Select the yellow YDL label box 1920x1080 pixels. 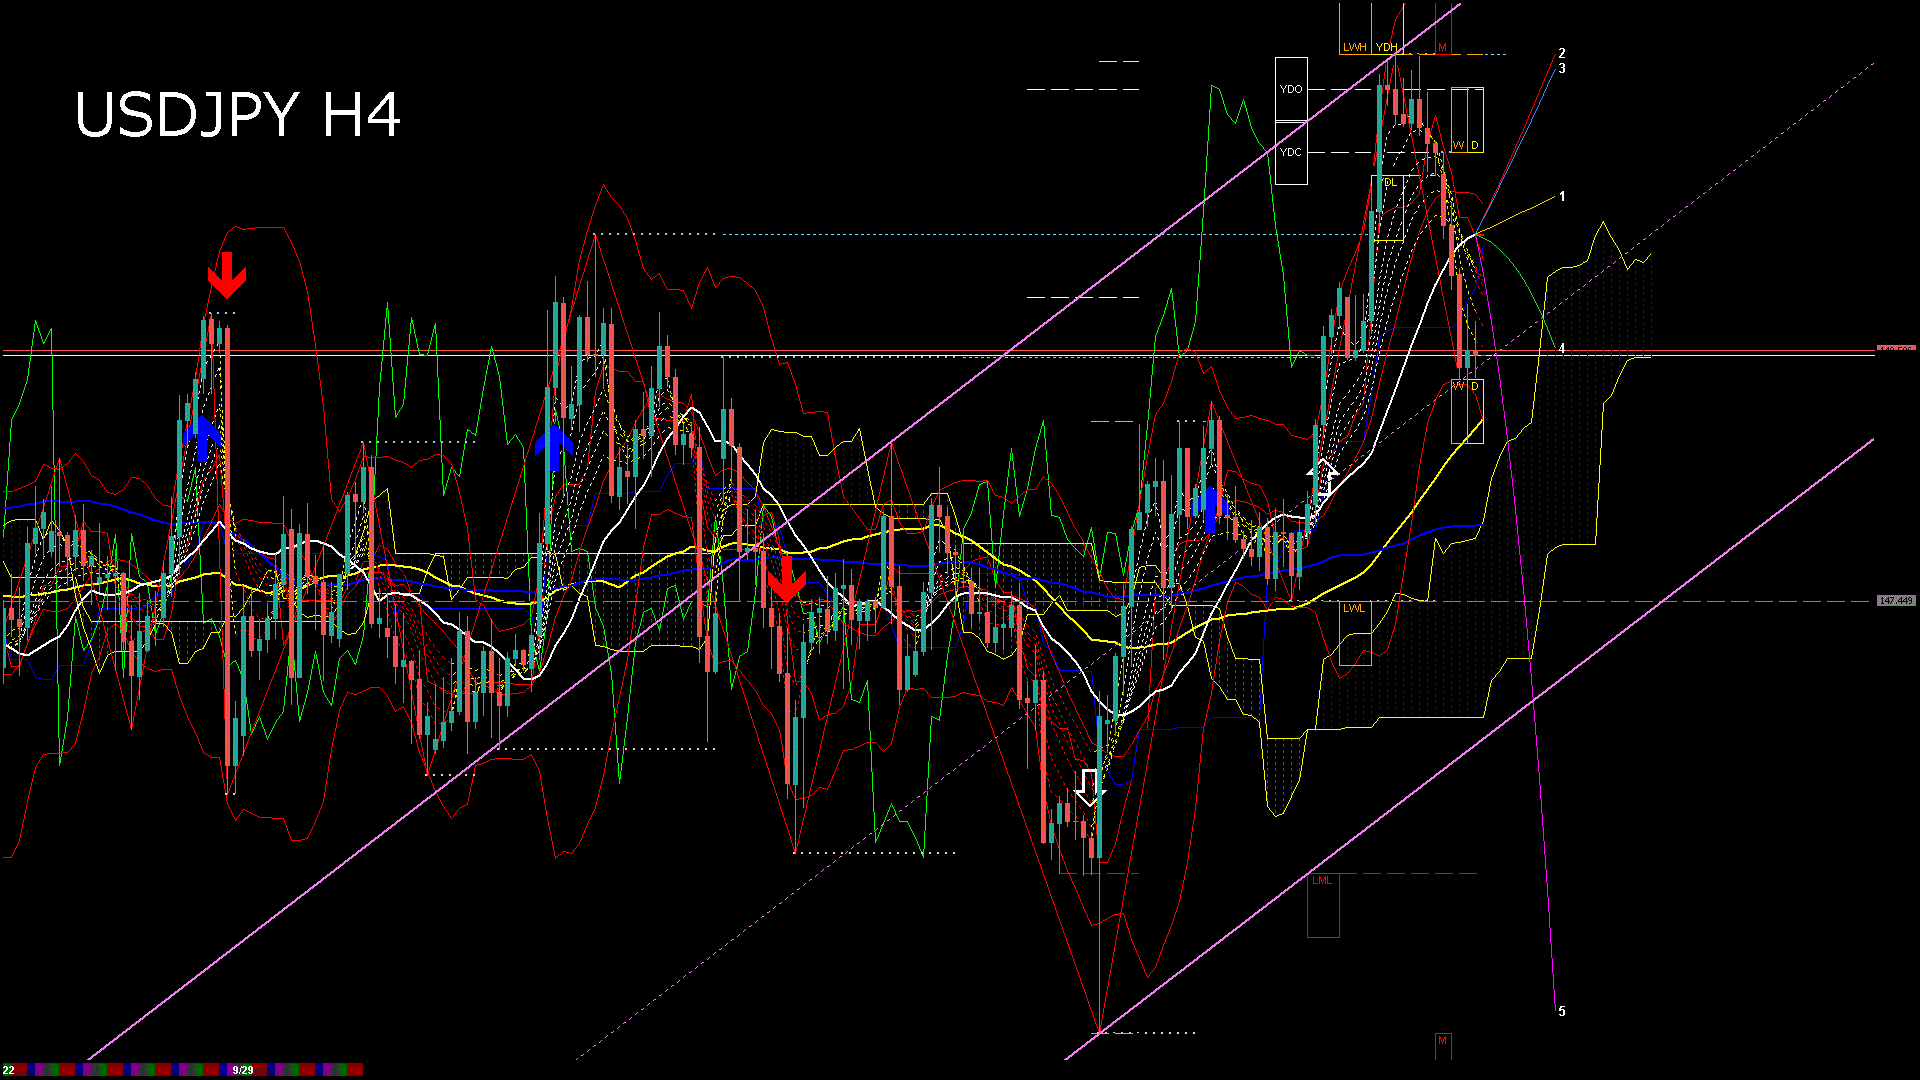point(1390,183)
